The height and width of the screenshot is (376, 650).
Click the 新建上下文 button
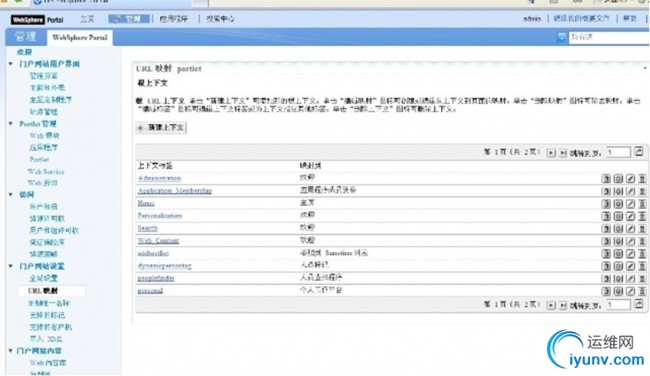pyautogui.click(x=161, y=127)
